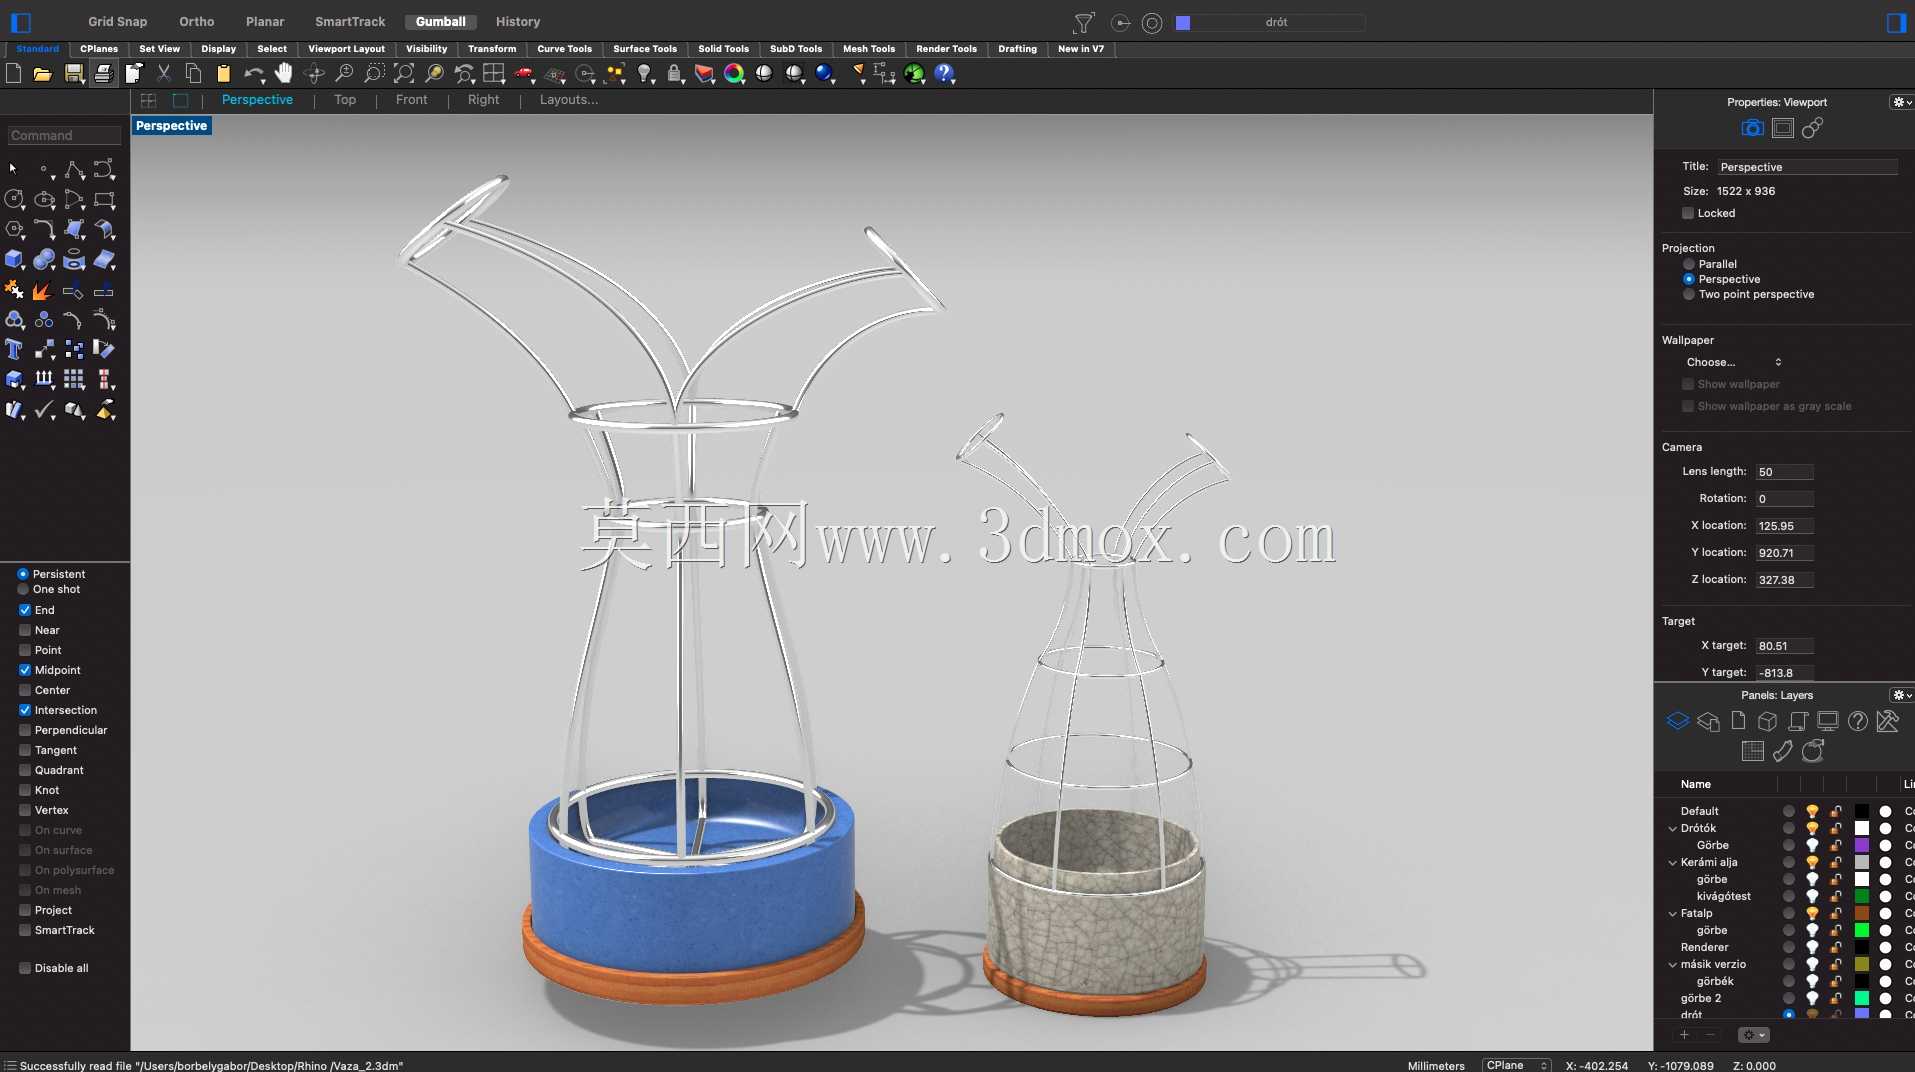Click the Save floppy disk icon
The width and height of the screenshot is (1915, 1072).
[73, 73]
